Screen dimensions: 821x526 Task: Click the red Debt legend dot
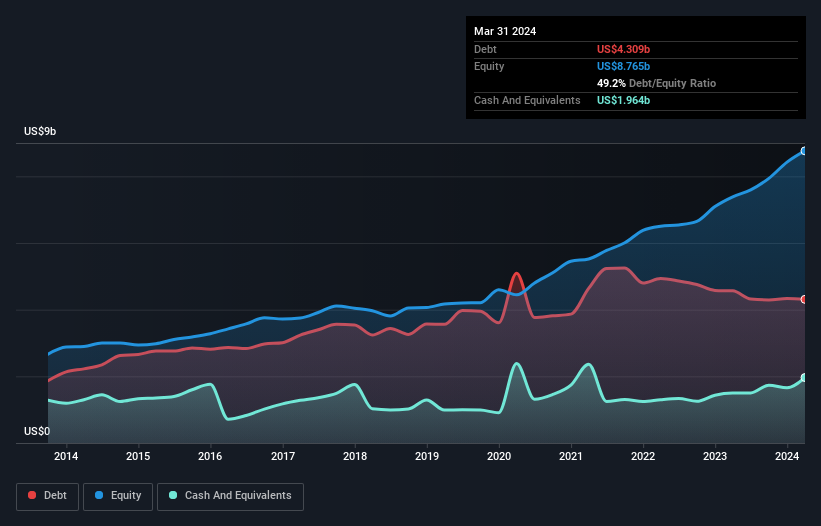32,495
